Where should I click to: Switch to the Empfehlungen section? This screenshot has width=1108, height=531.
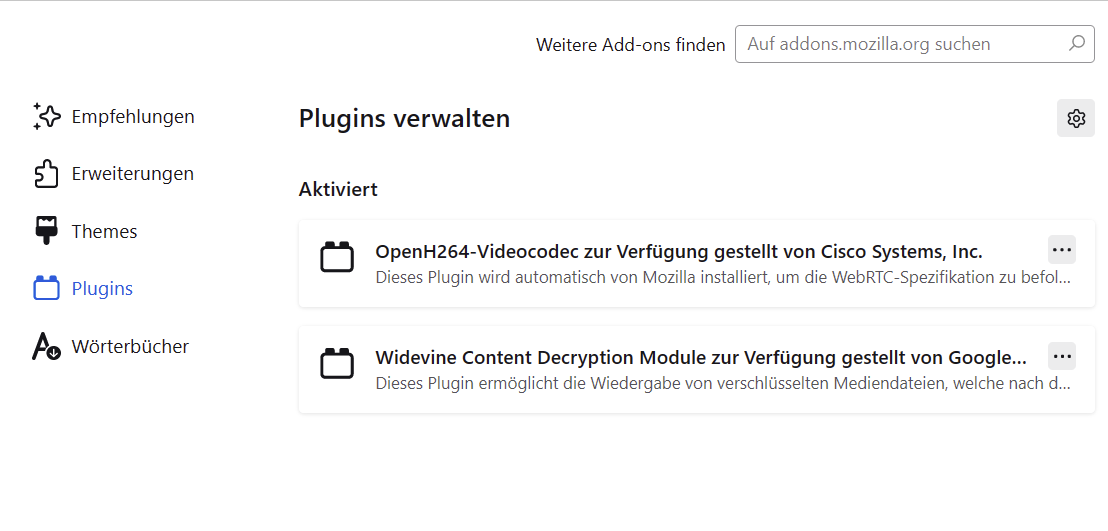pos(133,117)
